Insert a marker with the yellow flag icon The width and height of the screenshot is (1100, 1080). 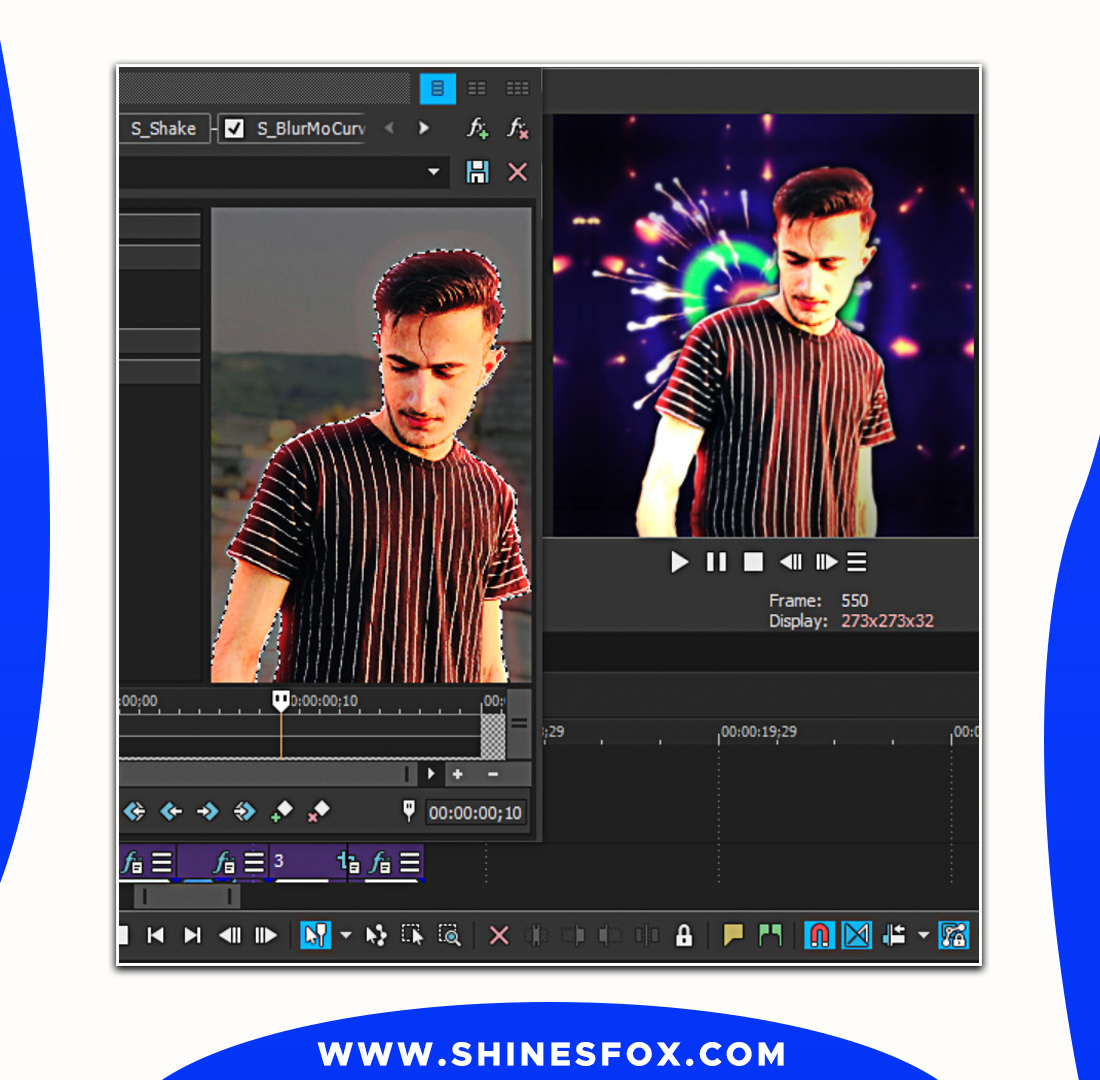(733, 935)
